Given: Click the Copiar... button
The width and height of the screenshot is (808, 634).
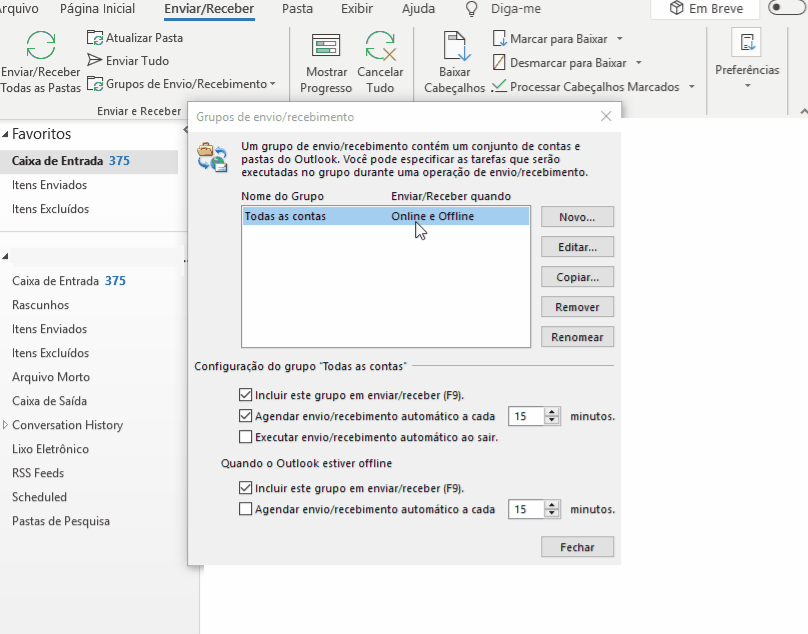Looking at the screenshot, I should (577, 277).
